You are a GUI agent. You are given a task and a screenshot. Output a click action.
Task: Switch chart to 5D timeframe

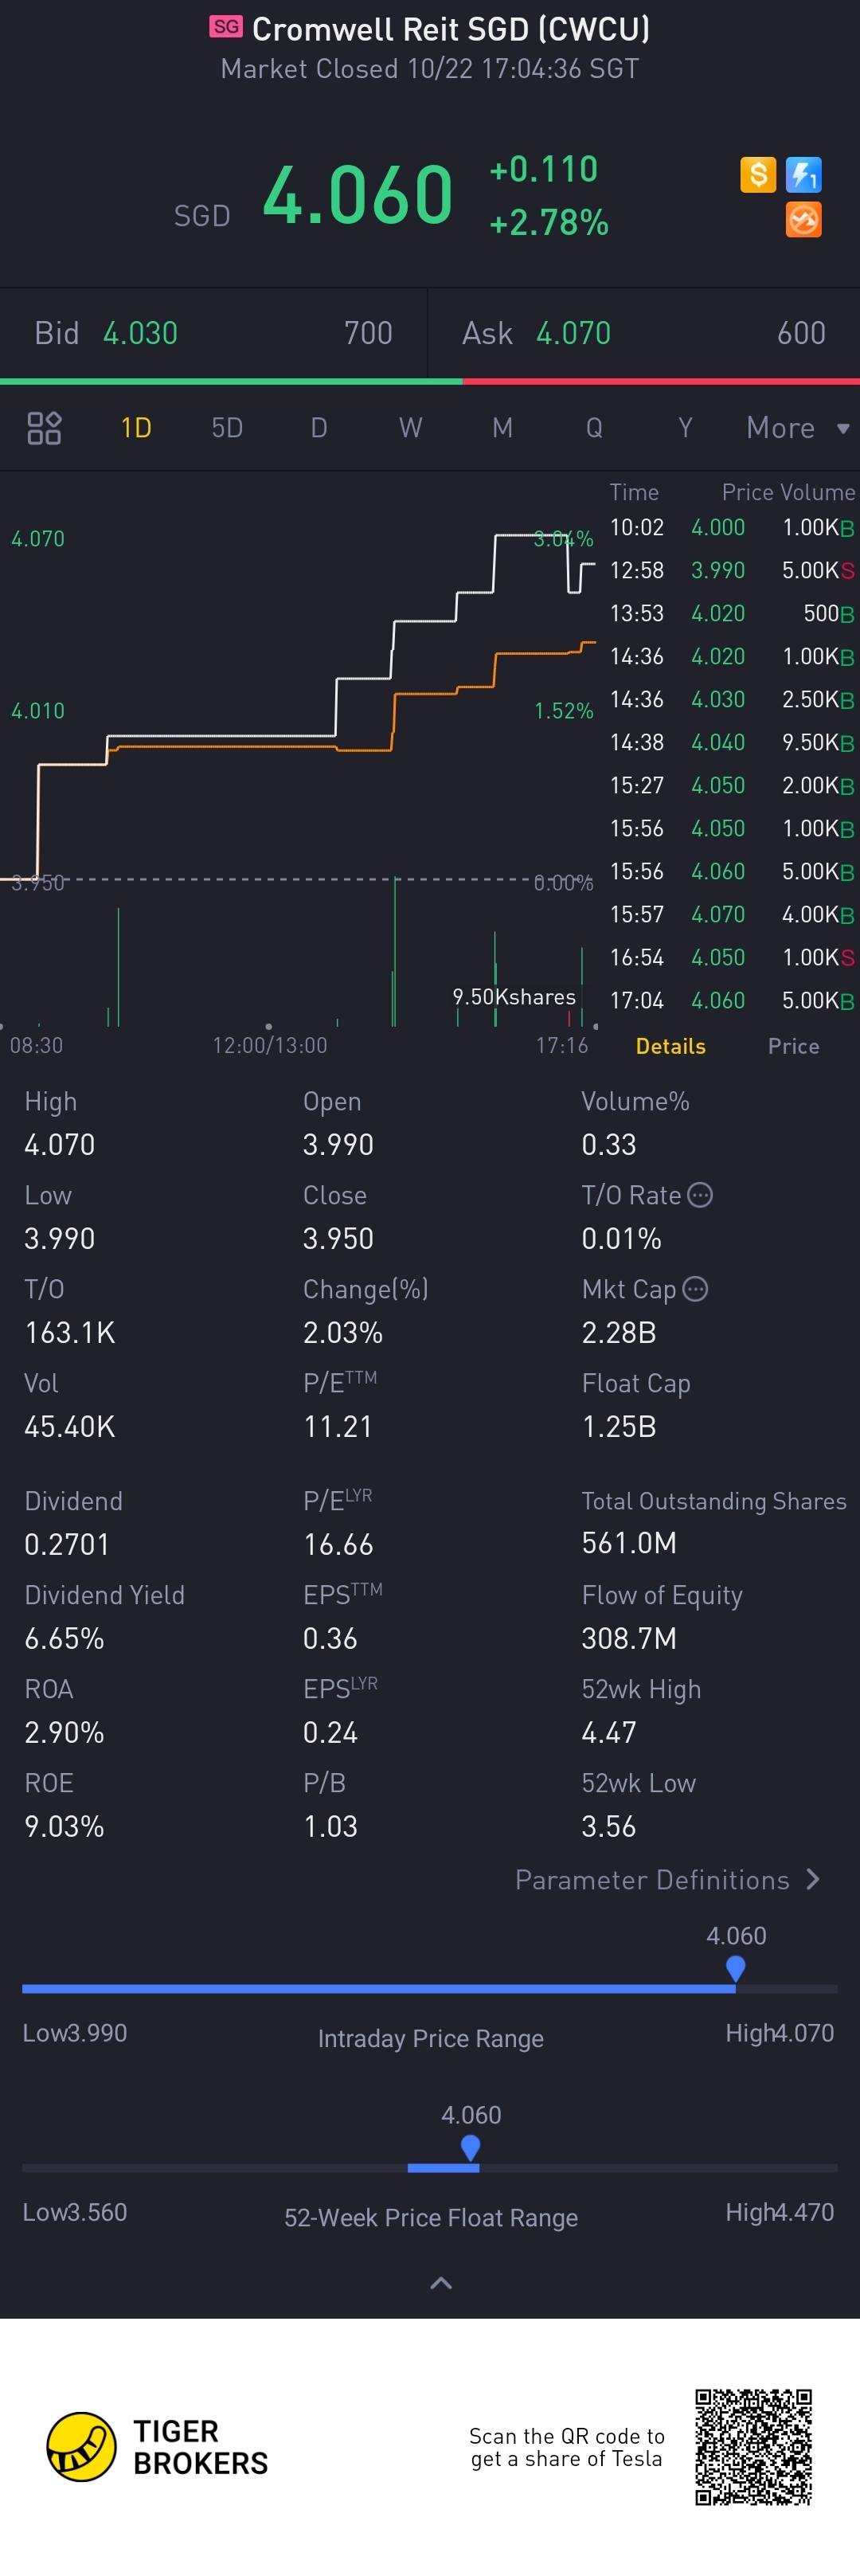pos(227,428)
